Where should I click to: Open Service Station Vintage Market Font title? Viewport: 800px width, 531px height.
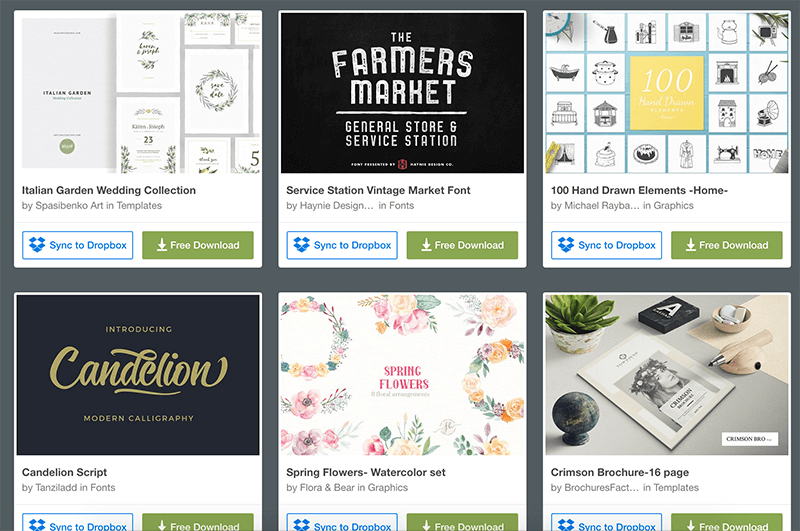[x=378, y=190]
